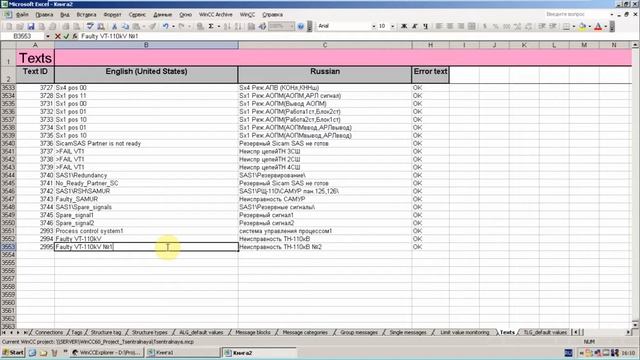Click the formula bar input text
Image resolution: width=640 pixels, height=360 pixels.
click(109, 36)
